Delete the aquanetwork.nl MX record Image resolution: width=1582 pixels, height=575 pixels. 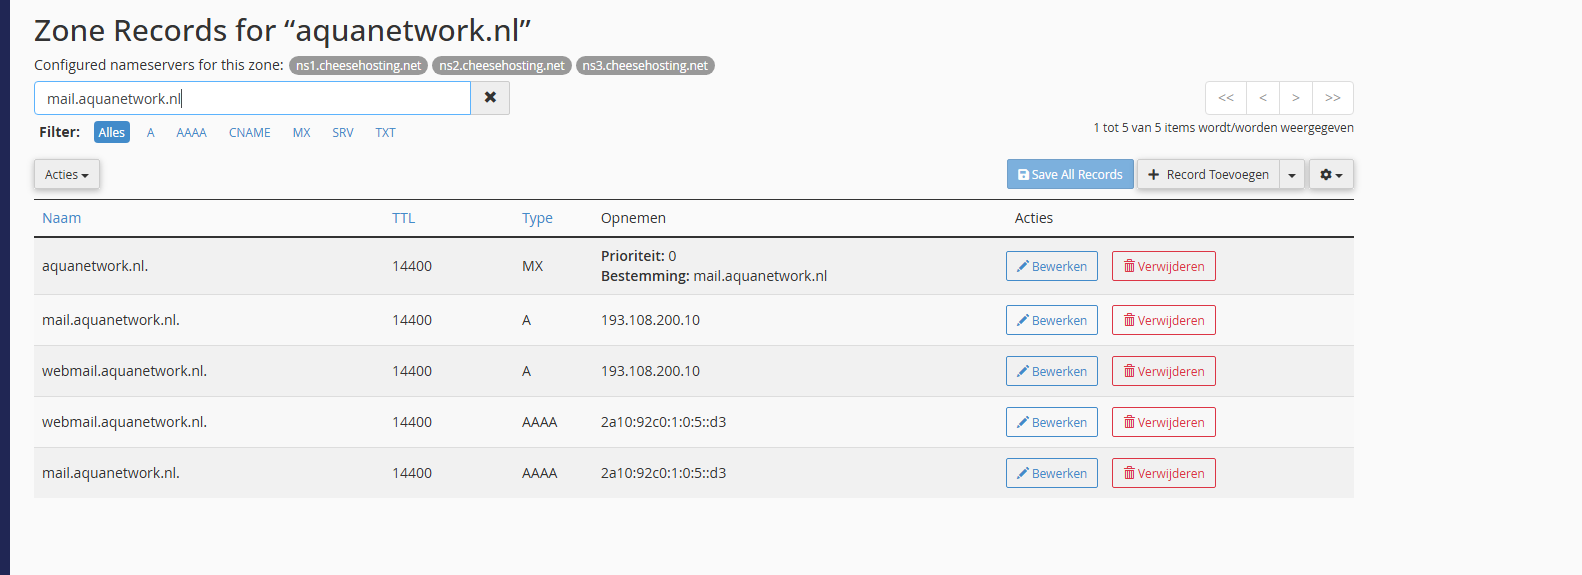click(1163, 267)
